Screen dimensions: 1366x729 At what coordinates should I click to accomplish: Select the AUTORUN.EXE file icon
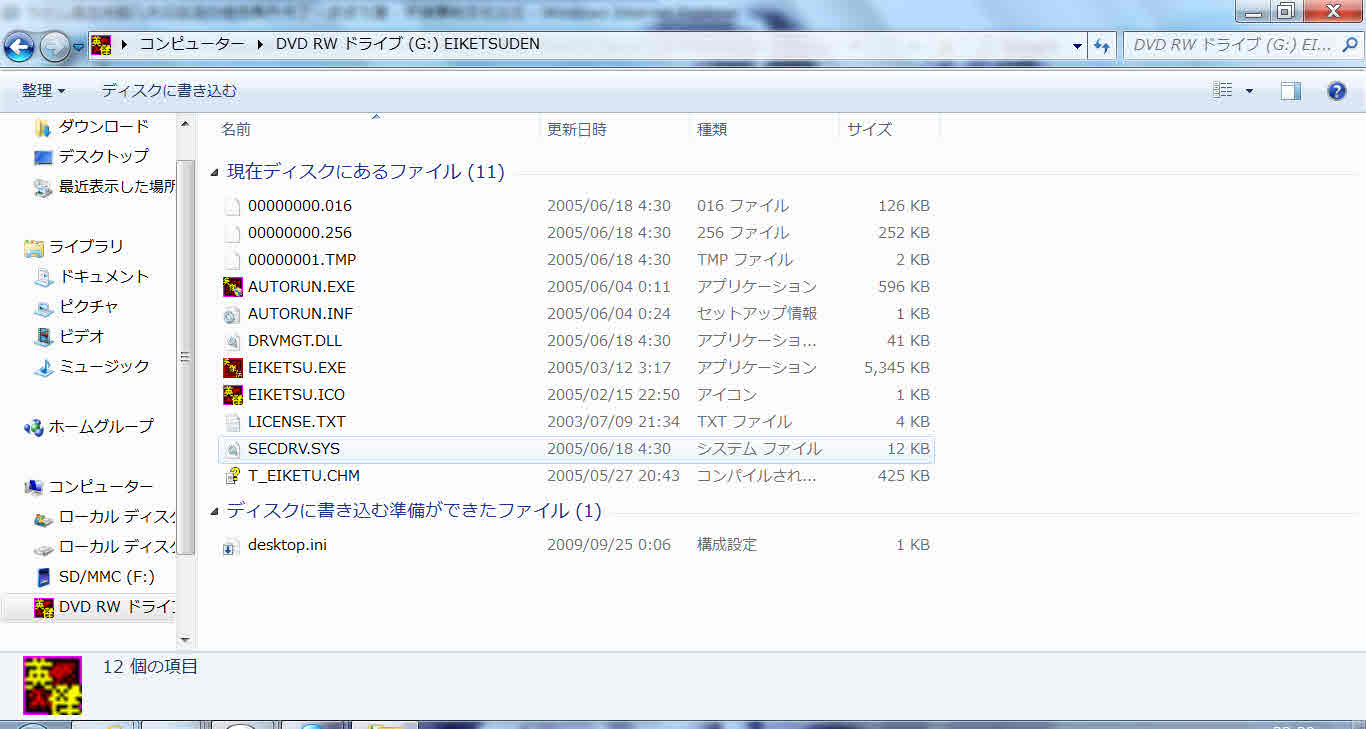[x=232, y=287]
